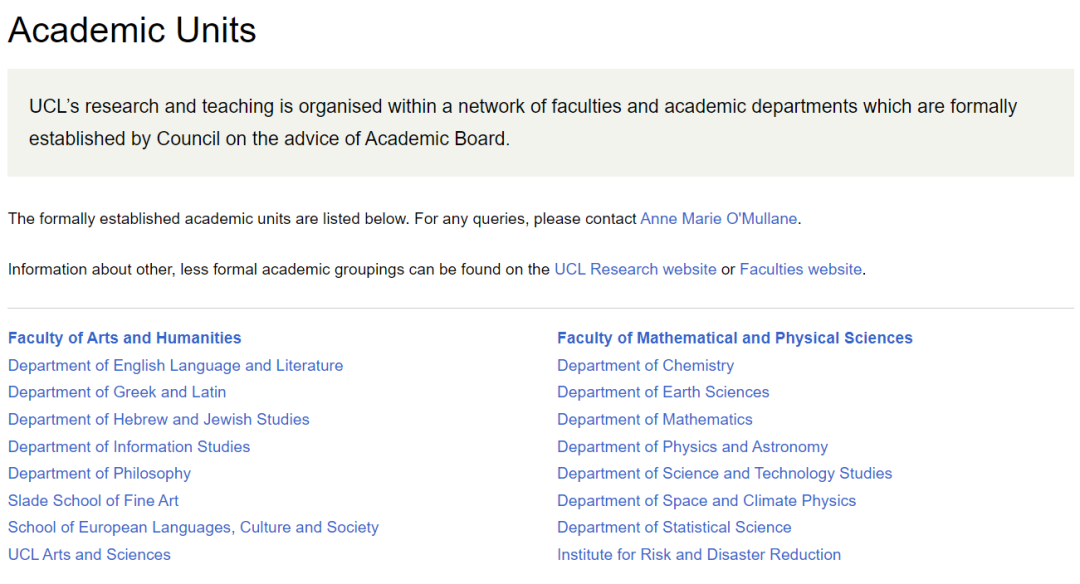
Task: Select Department of Earth Sciences link
Action: (663, 392)
